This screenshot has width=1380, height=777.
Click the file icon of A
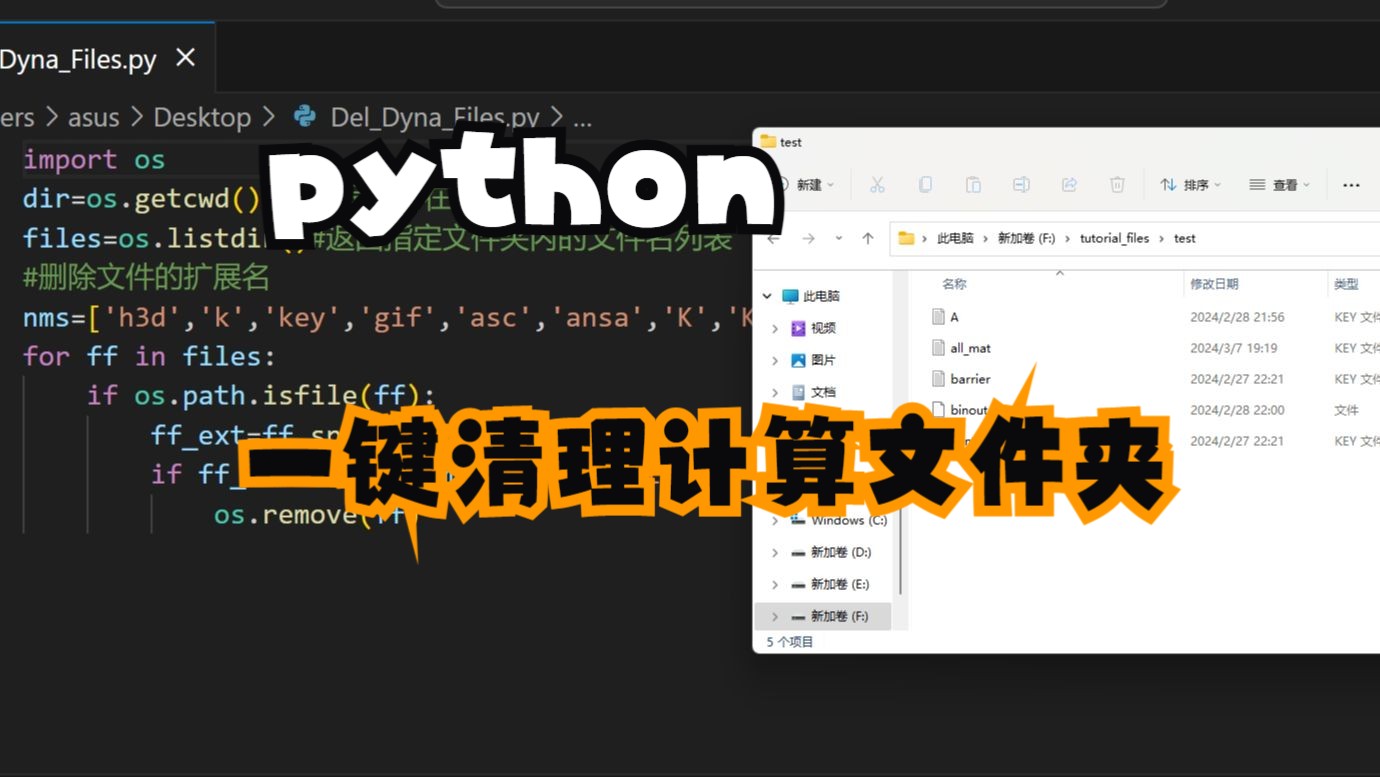938,317
